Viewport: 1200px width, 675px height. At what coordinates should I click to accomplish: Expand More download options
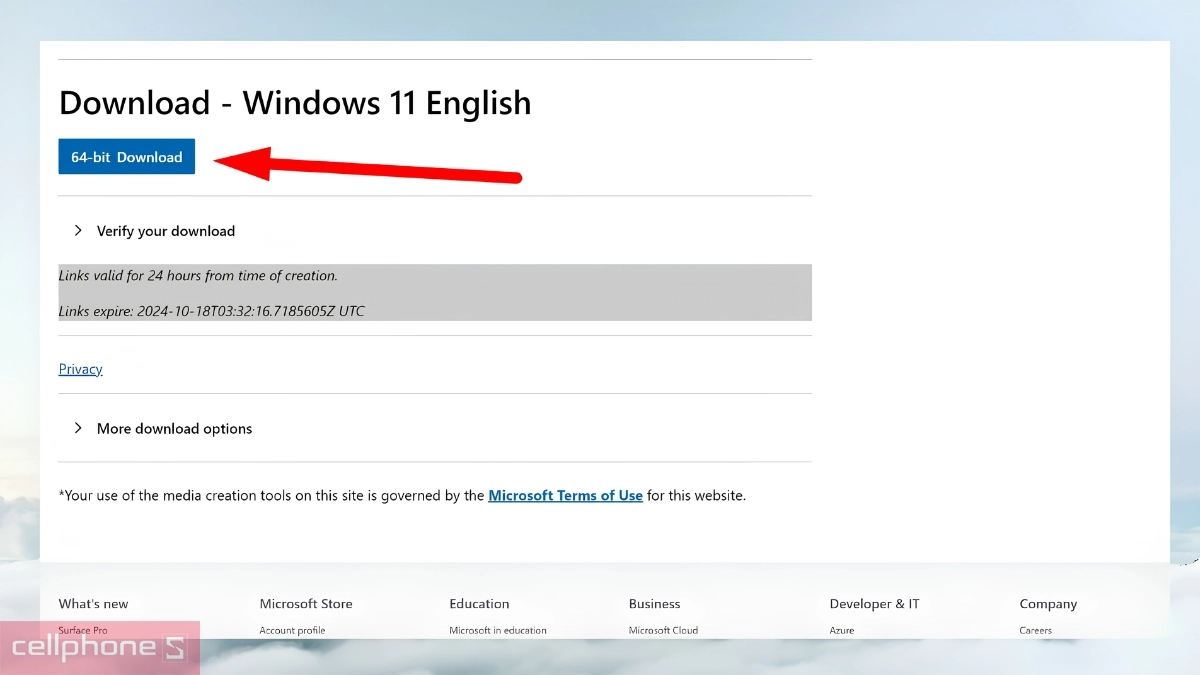[x=163, y=429]
